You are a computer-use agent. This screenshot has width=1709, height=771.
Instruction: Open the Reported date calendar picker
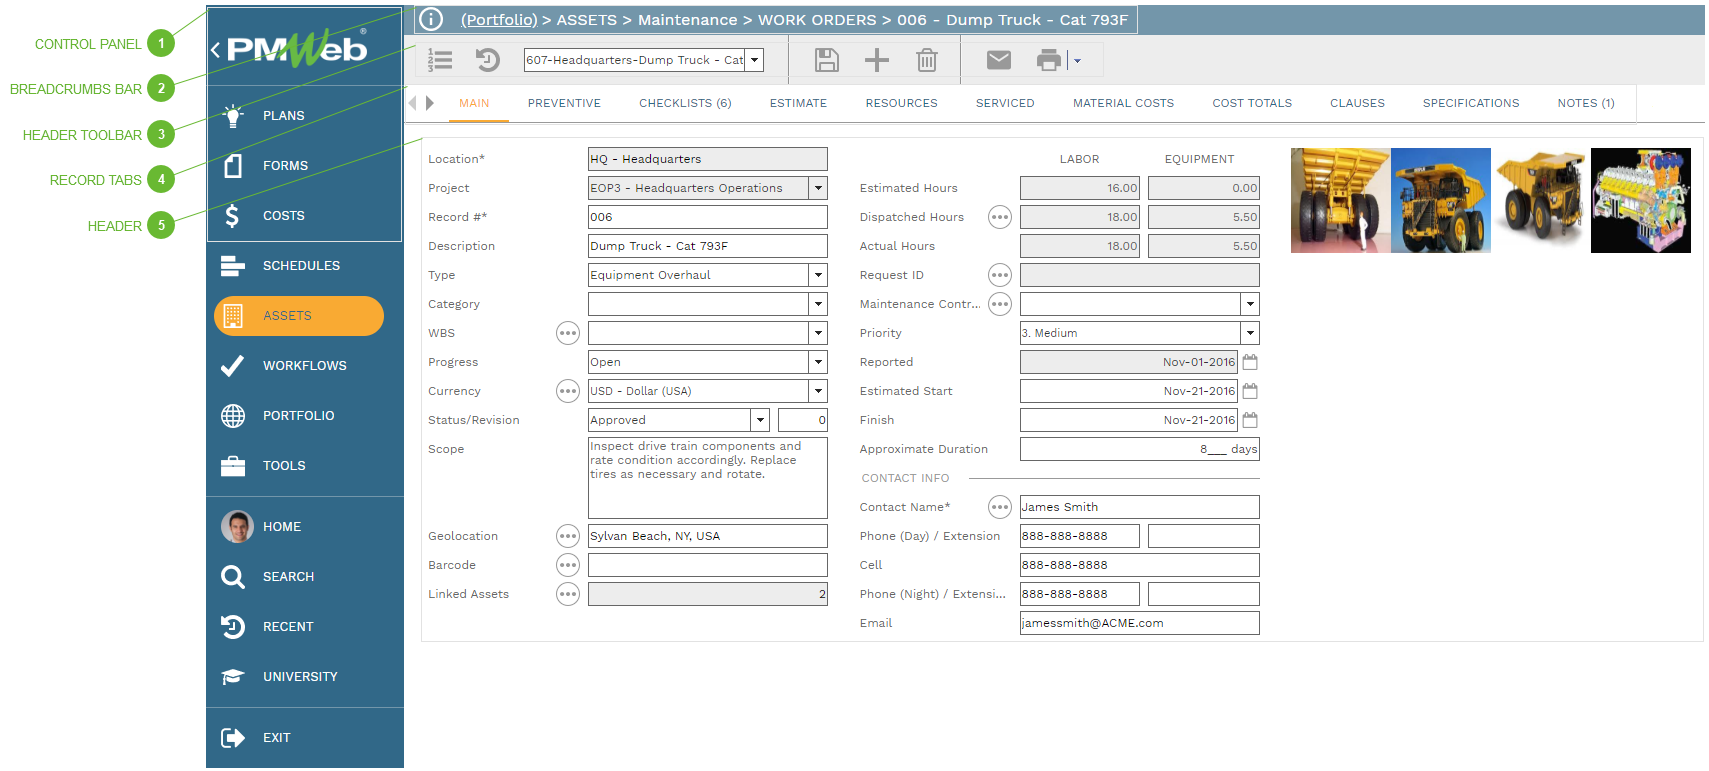(x=1249, y=362)
